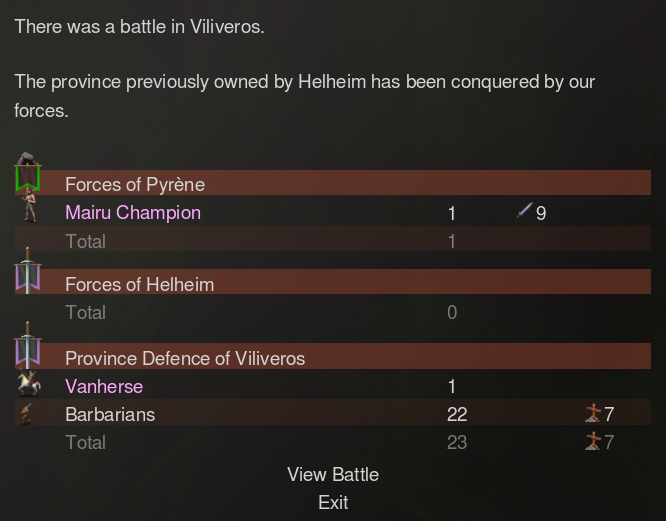The image size is (666, 521).
Task: Click the grave casualties icon in last Total row
Action: point(593,441)
